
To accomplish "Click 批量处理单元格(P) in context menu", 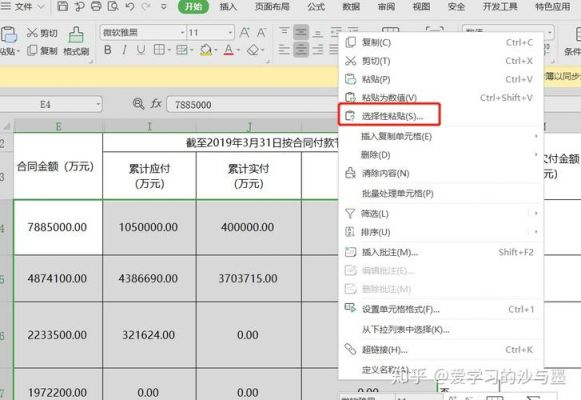I will click(441, 193).
